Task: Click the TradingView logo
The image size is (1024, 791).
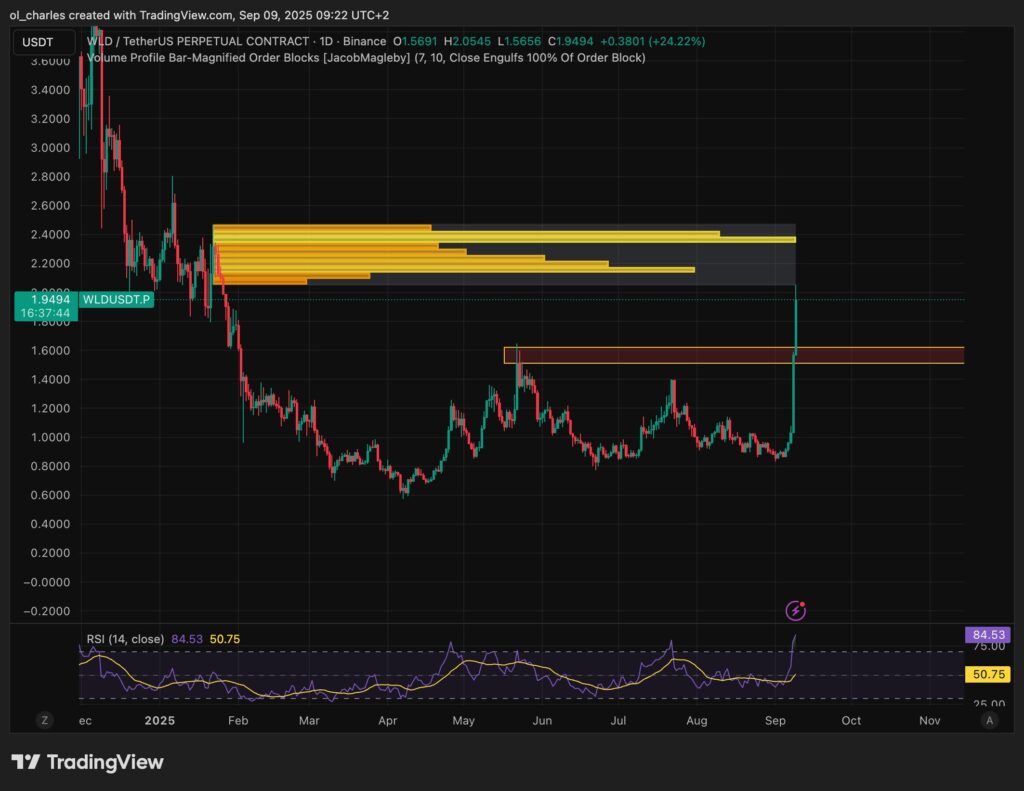Action: (87, 762)
